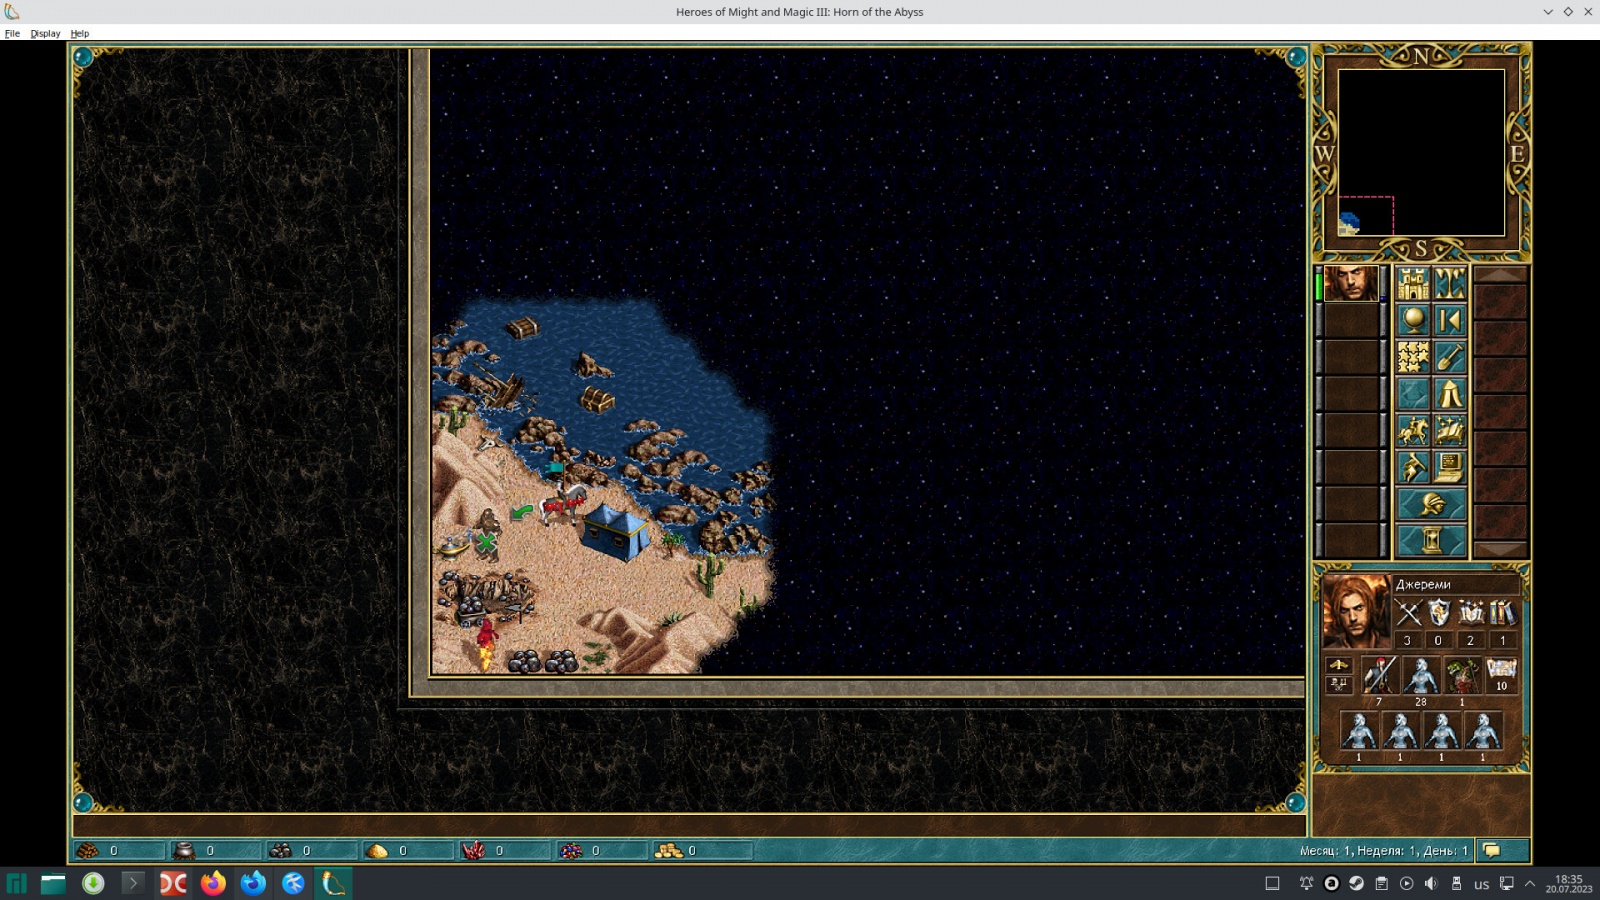
Task: Click the gems resource counter
Action: click(601, 850)
